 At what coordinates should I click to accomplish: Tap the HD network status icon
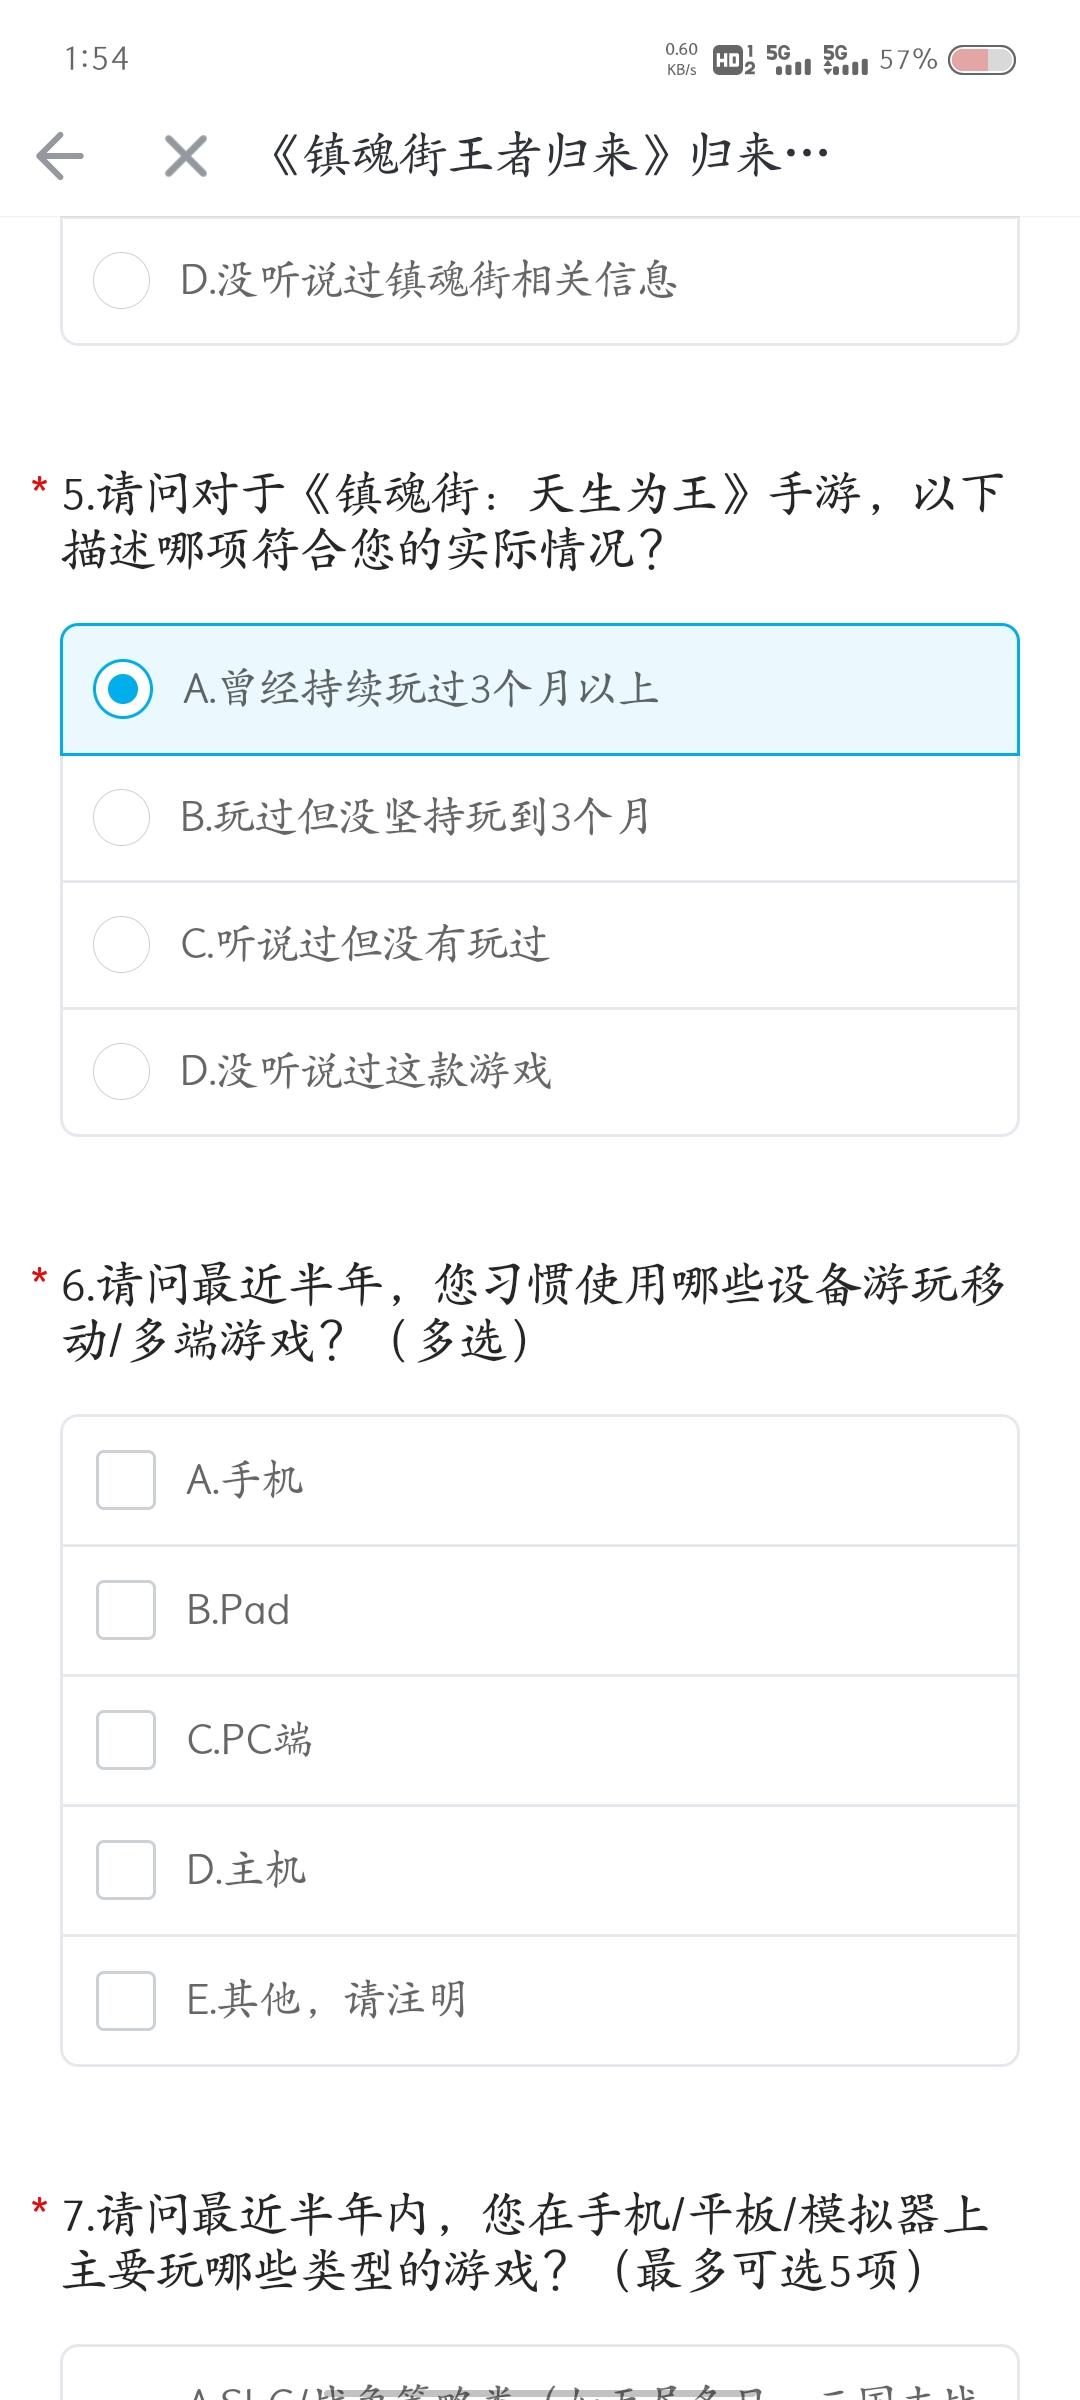coord(733,60)
